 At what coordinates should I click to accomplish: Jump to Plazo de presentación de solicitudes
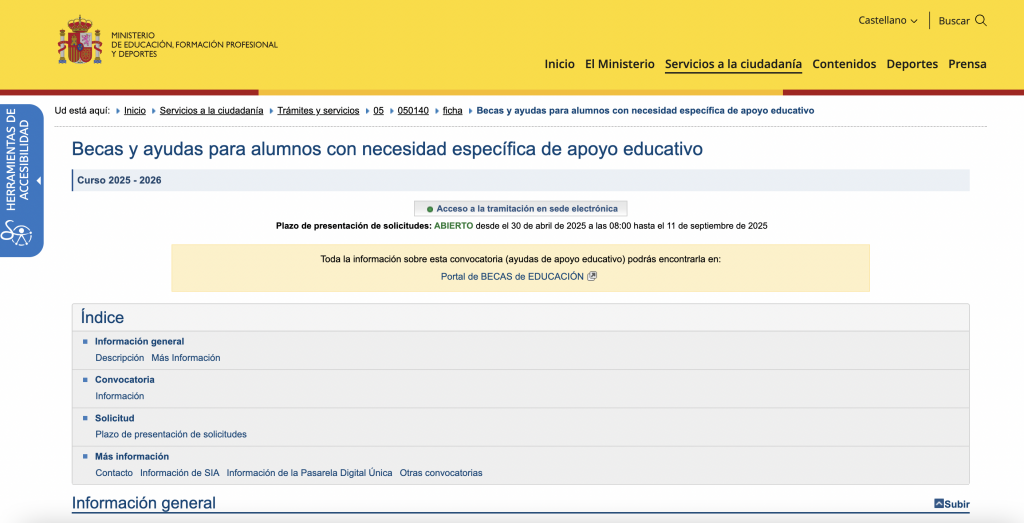click(170, 434)
